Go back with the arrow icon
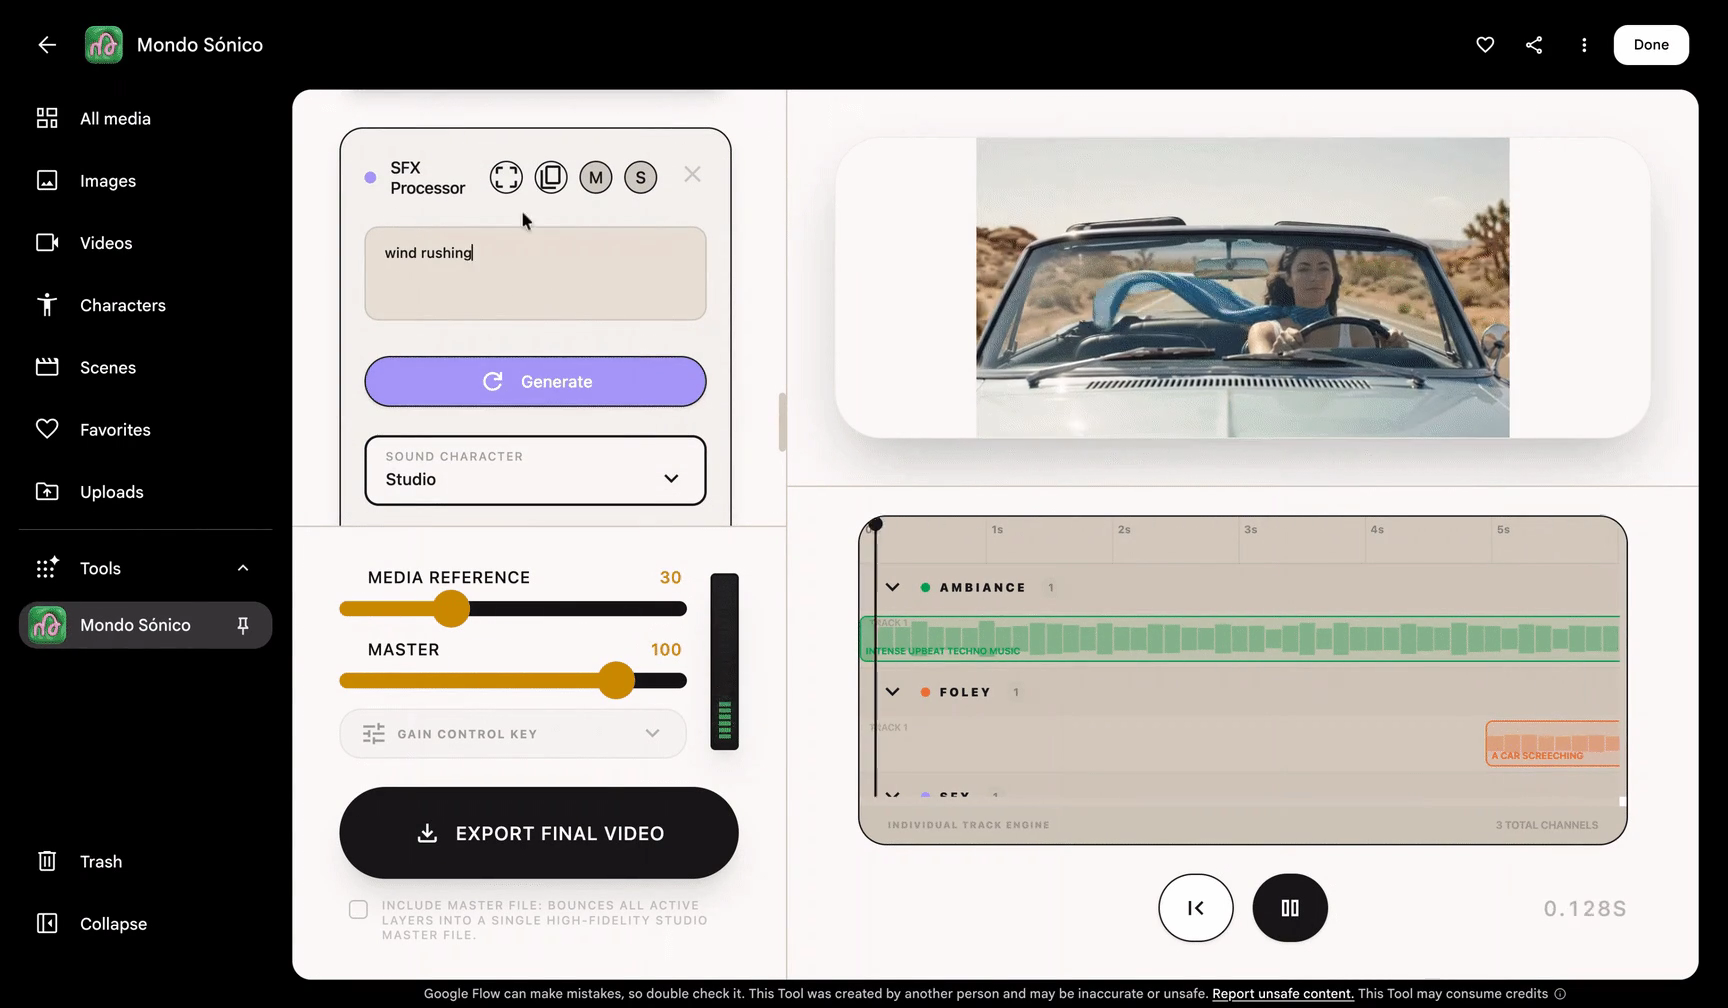Image resolution: width=1728 pixels, height=1008 pixels. pos(47,44)
